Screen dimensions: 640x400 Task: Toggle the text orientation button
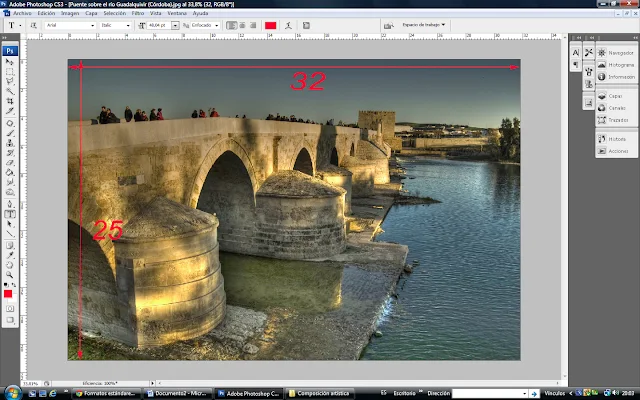coord(33,25)
